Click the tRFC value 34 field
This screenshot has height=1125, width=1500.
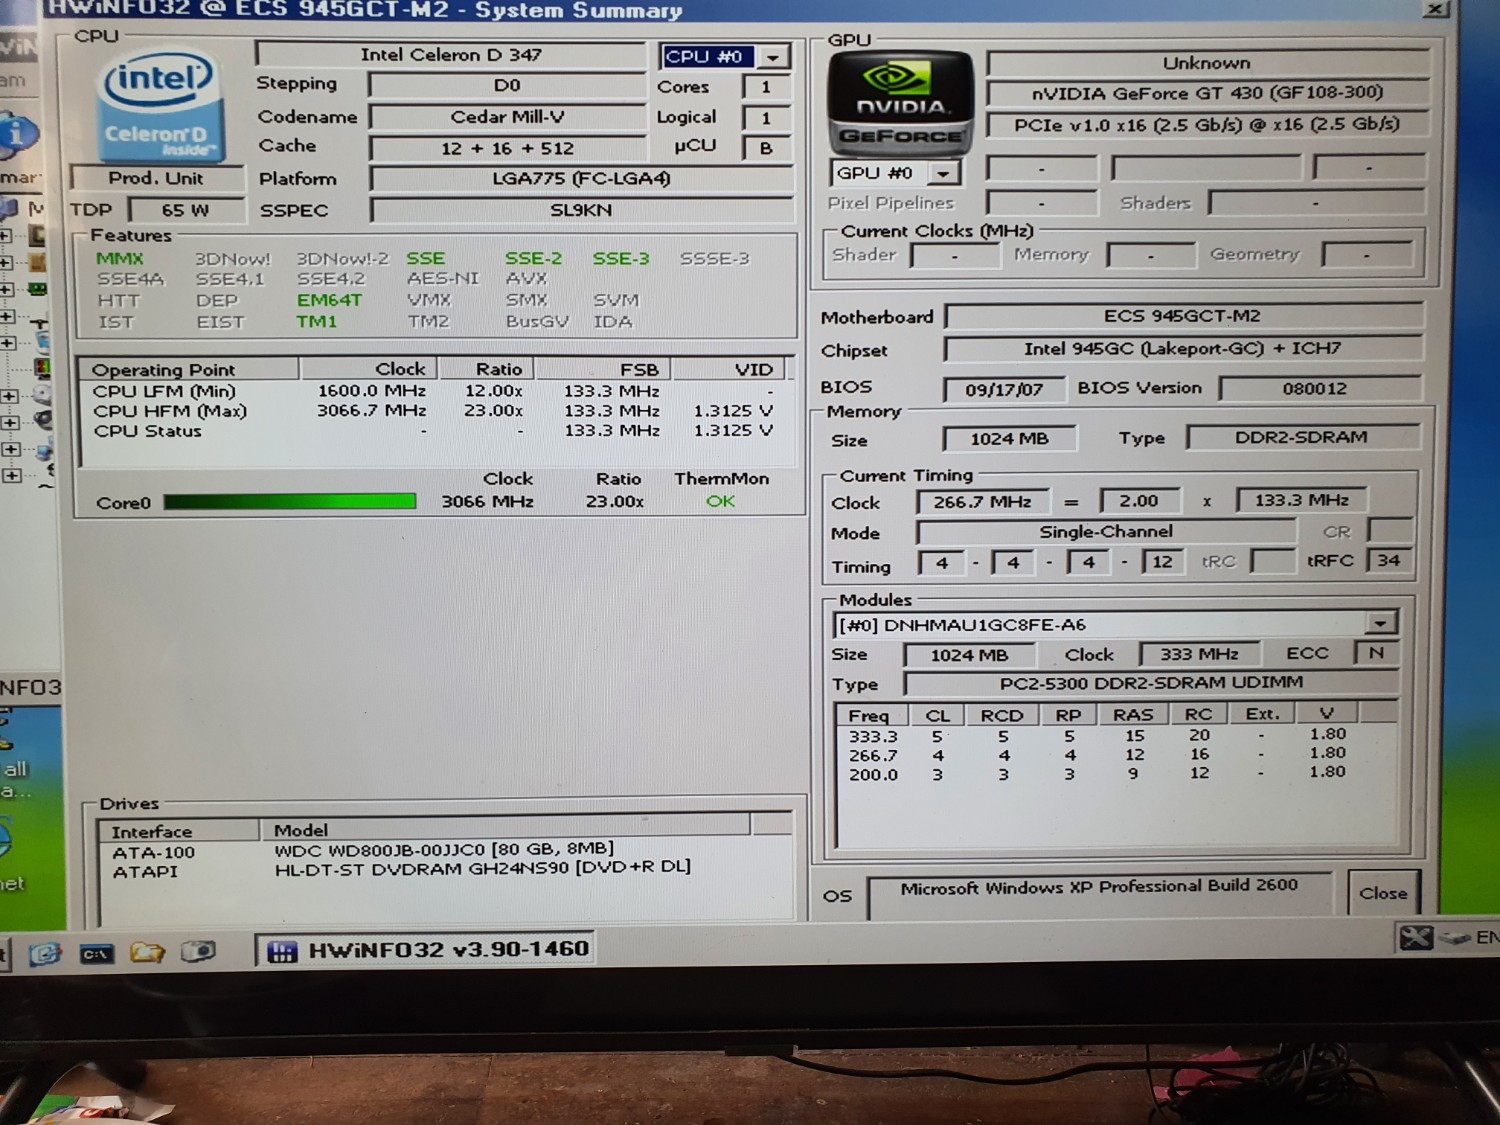tap(1389, 560)
